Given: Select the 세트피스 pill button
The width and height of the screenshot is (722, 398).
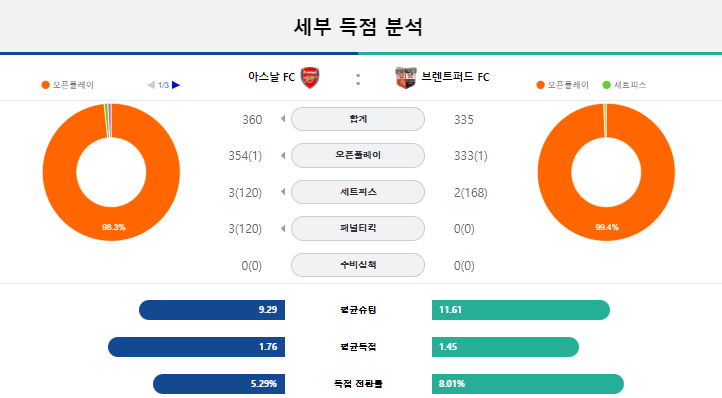Looking at the screenshot, I should coord(358,192).
